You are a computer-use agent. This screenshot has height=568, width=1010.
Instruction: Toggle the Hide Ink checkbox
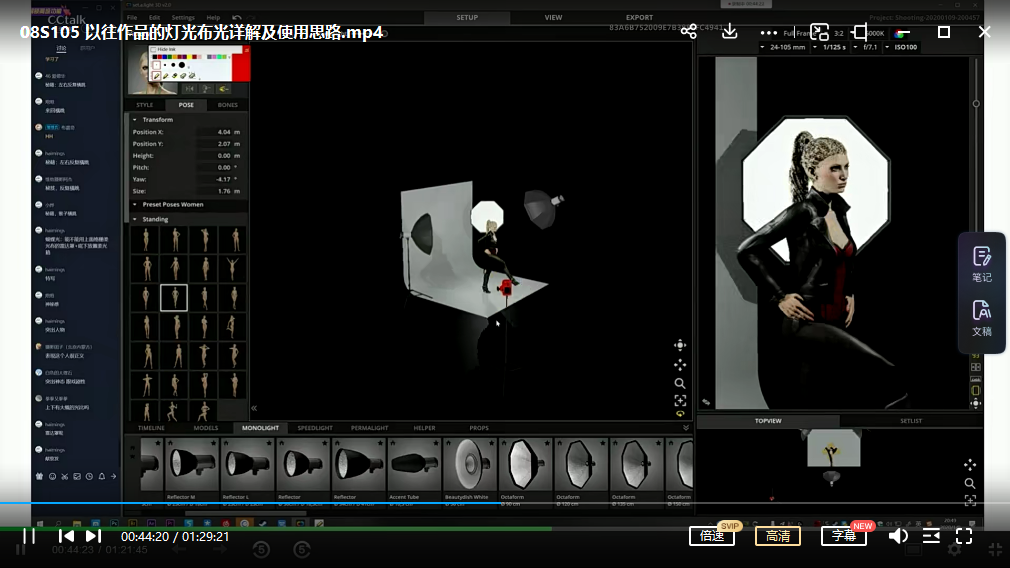tap(153, 50)
